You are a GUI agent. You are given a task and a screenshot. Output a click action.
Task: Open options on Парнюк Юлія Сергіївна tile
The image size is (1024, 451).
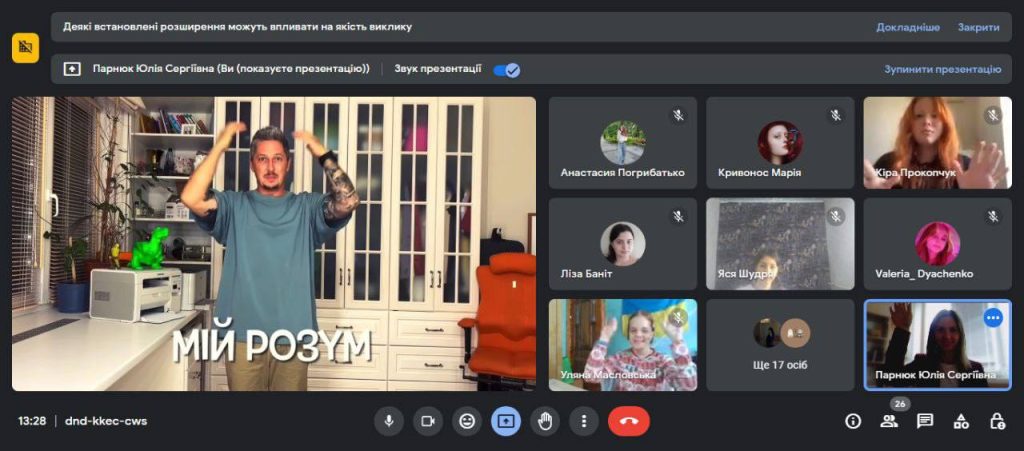click(992, 318)
